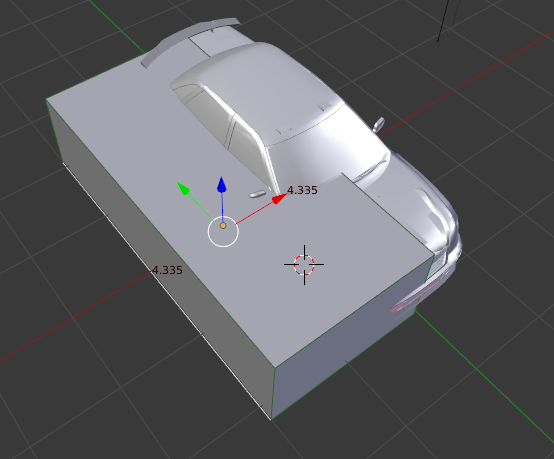Click the blue Z-axis gizmo arrow
The height and width of the screenshot is (459, 554).
pyautogui.click(x=222, y=185)
